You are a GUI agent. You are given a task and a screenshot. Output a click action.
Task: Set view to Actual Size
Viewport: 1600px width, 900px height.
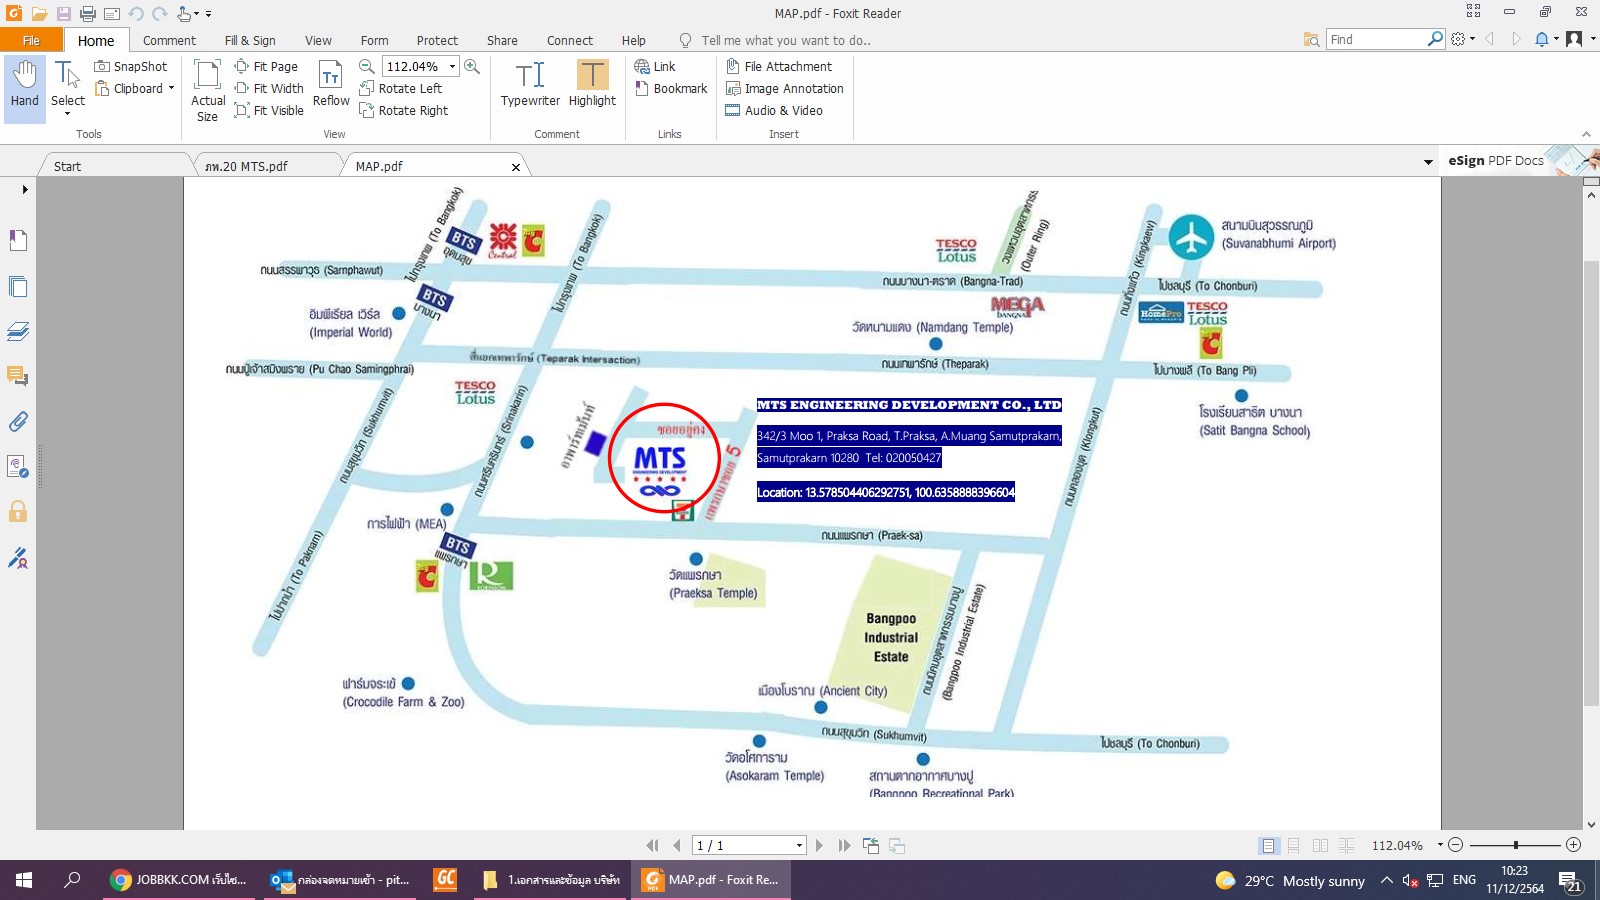pyautogui.click(x=208, y=90)
